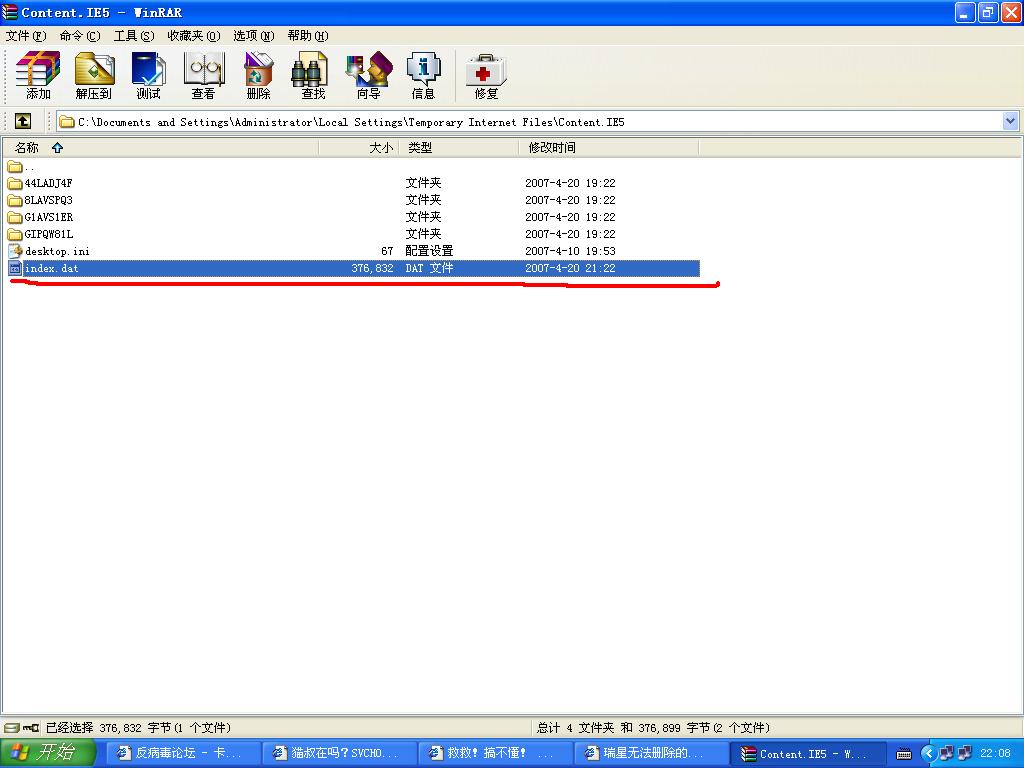
Task: Switch to 救救!搞不懂 taskbar window
Action: coord(494,753)
